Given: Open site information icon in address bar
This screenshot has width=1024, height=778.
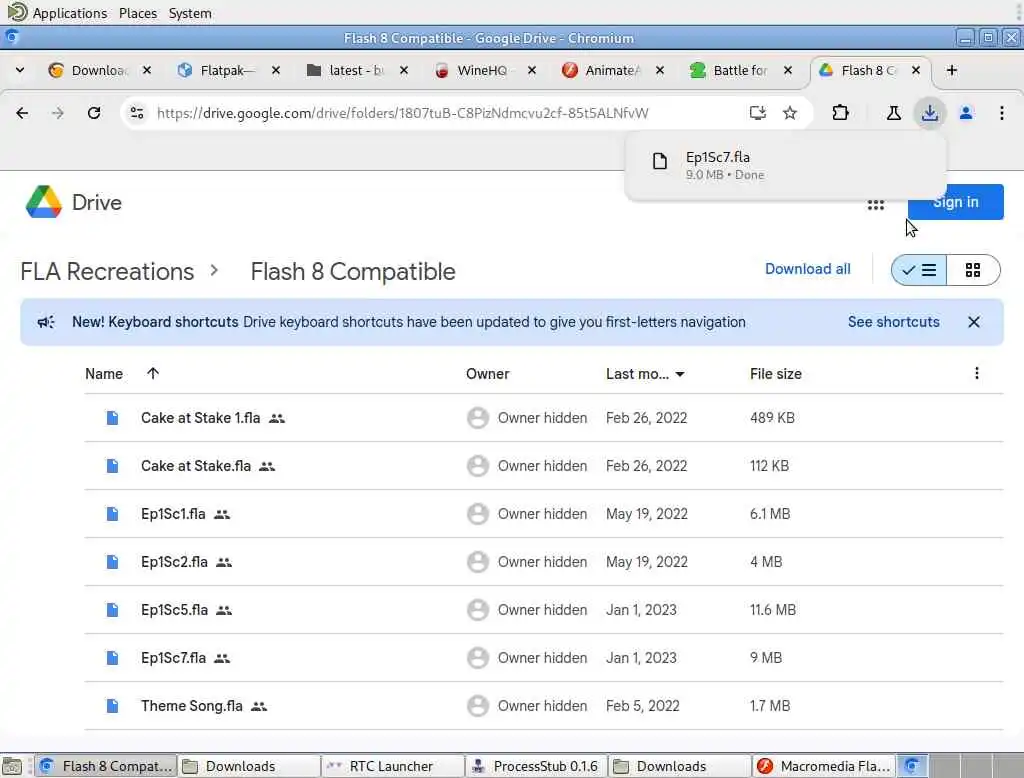Looking at the screenshot, I should pyautogui.click(x=137, y=113).
